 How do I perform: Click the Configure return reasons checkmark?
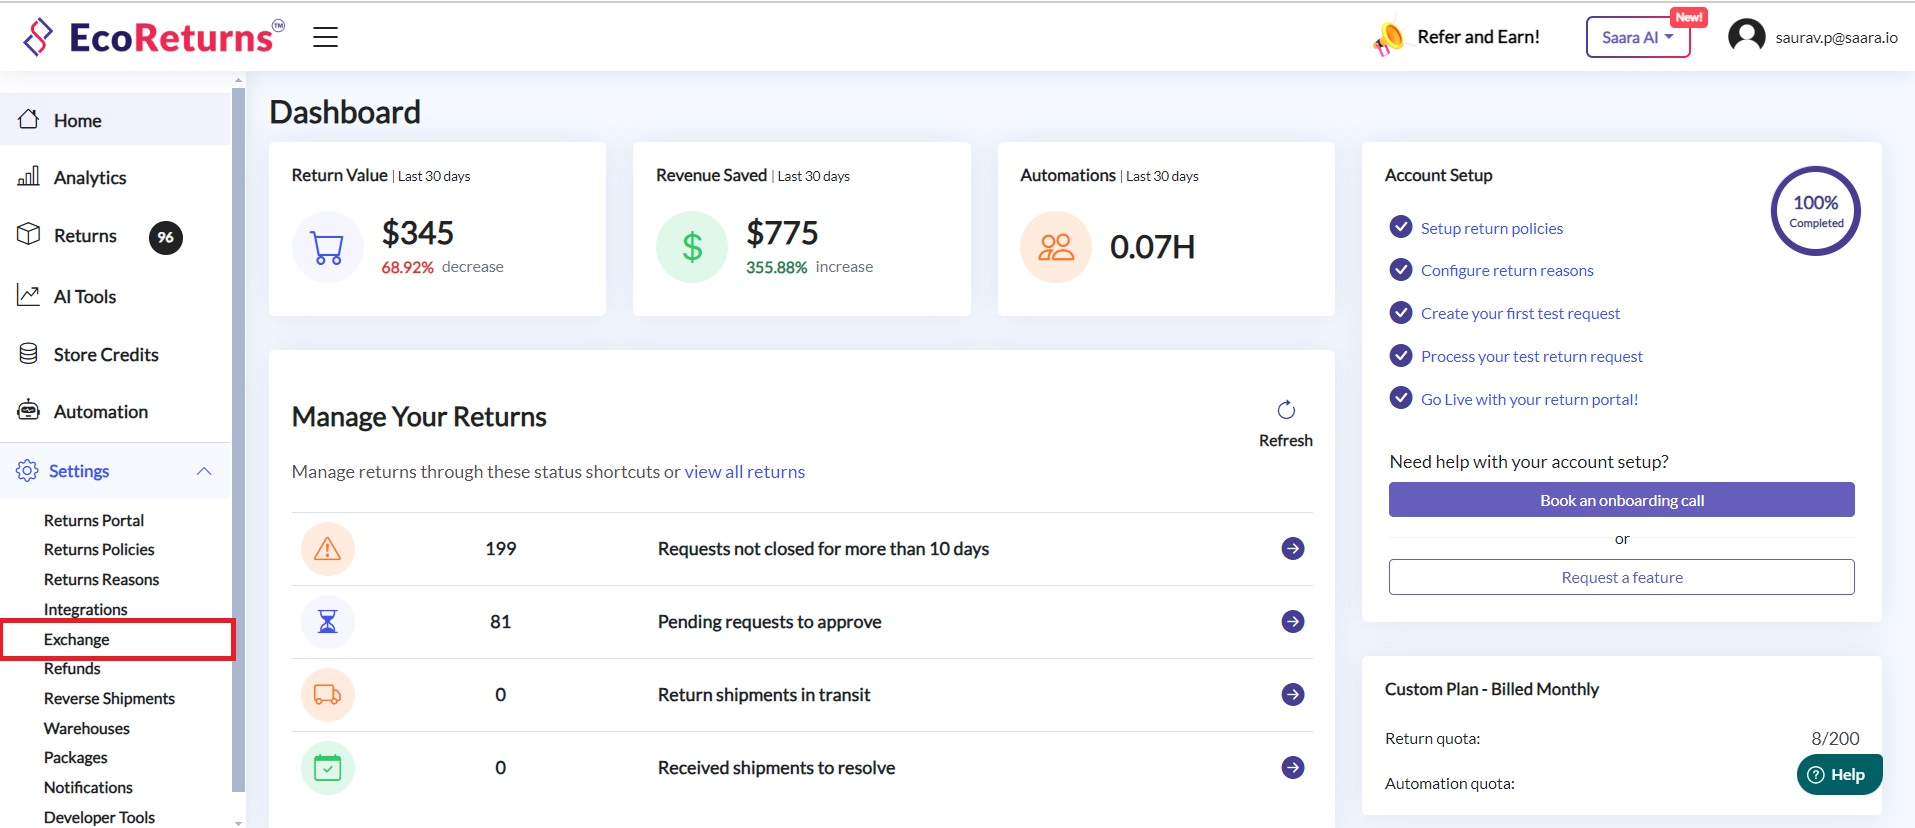1401,270
